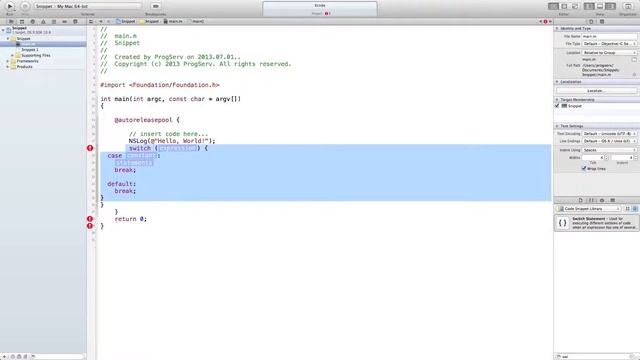Go forward in editor history
640x360 pixels.
109,21
